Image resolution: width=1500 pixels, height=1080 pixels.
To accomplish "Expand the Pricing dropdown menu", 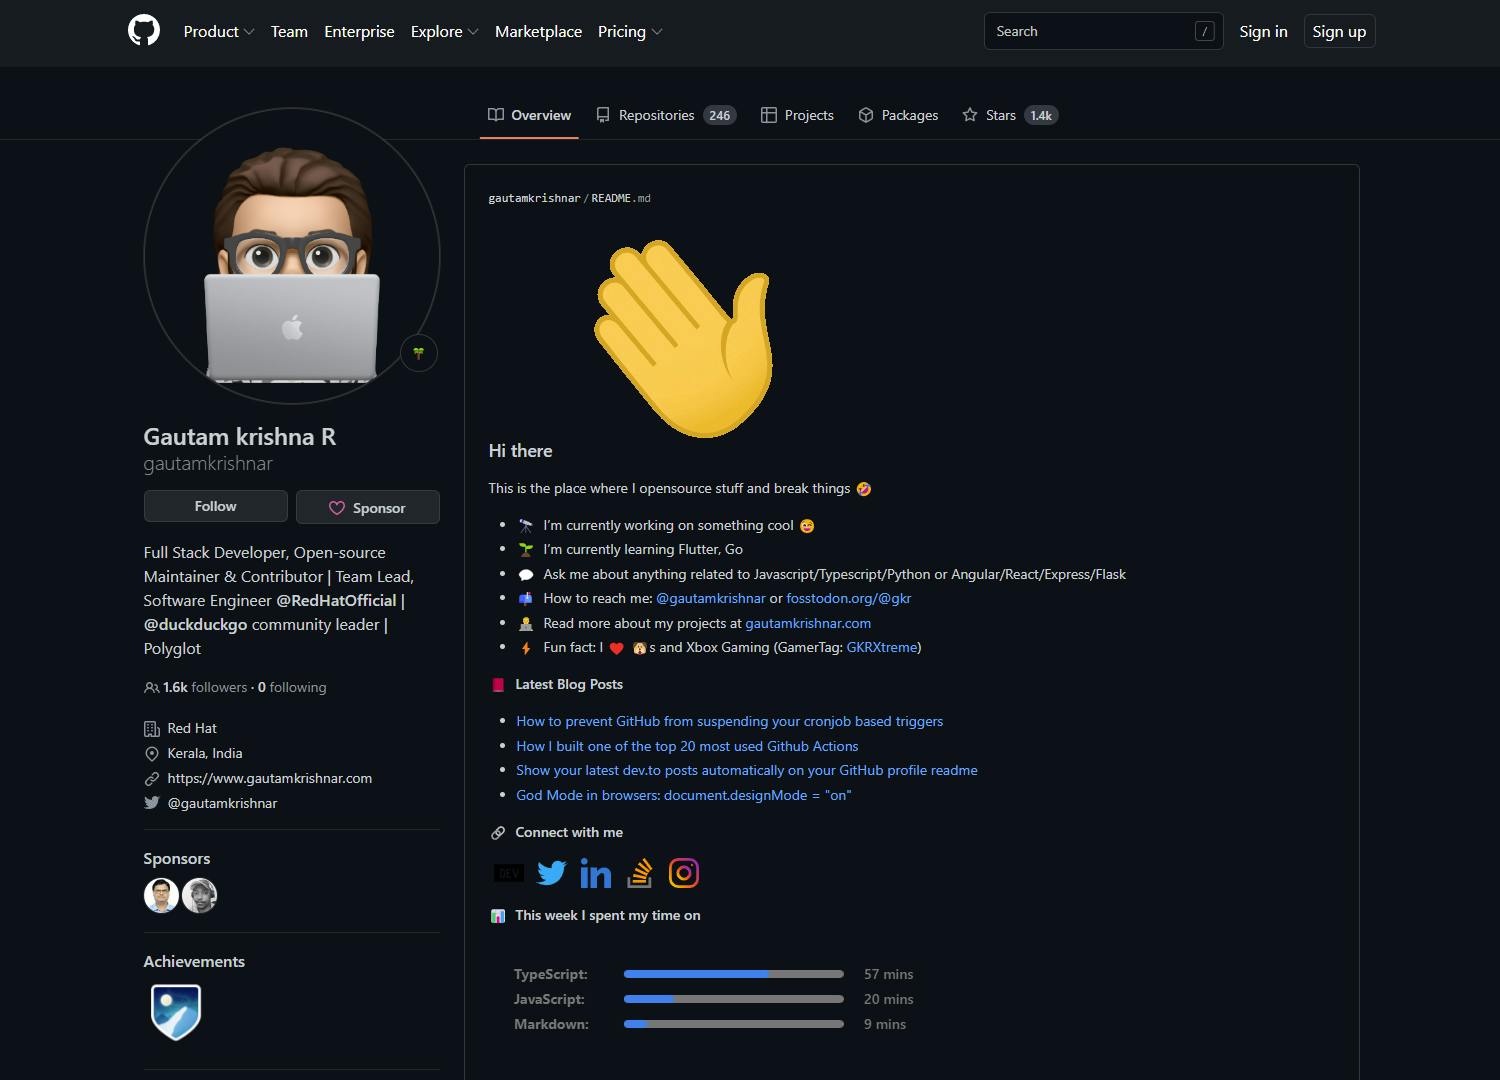I will click(630, 31).
